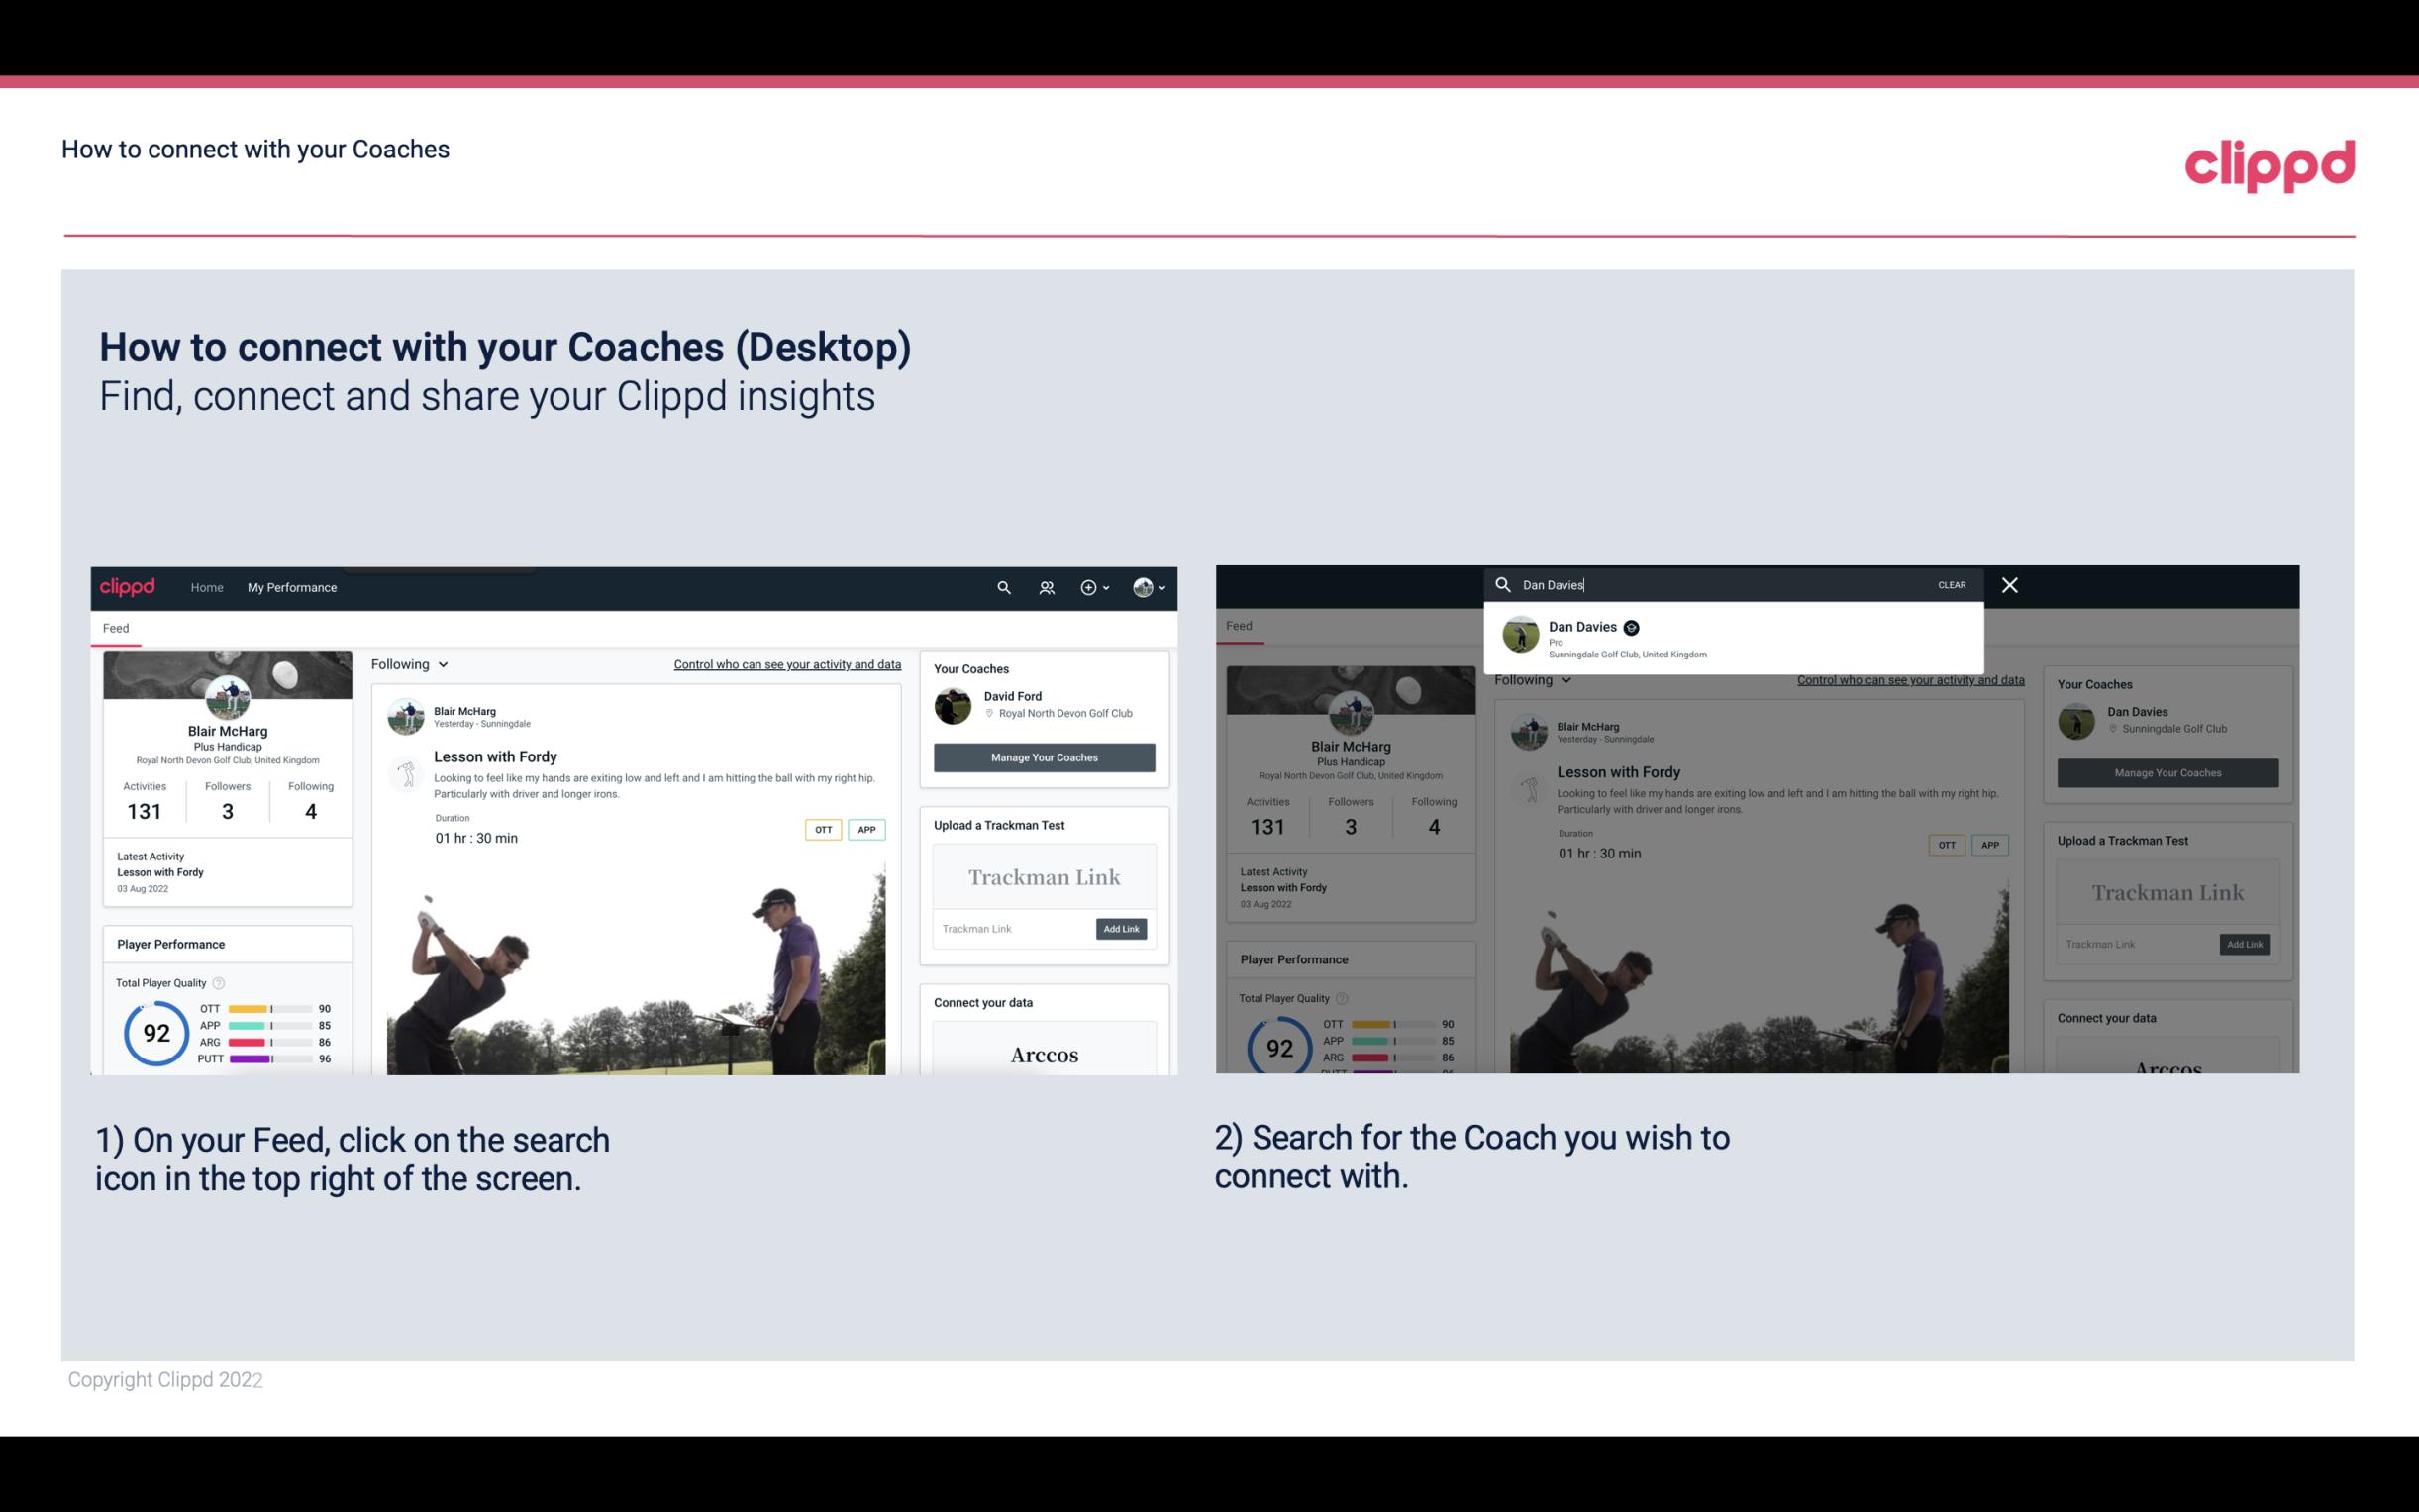Click the Arccos connect your data link
The image size is (2419, 1512).
pos(1045,1054)
